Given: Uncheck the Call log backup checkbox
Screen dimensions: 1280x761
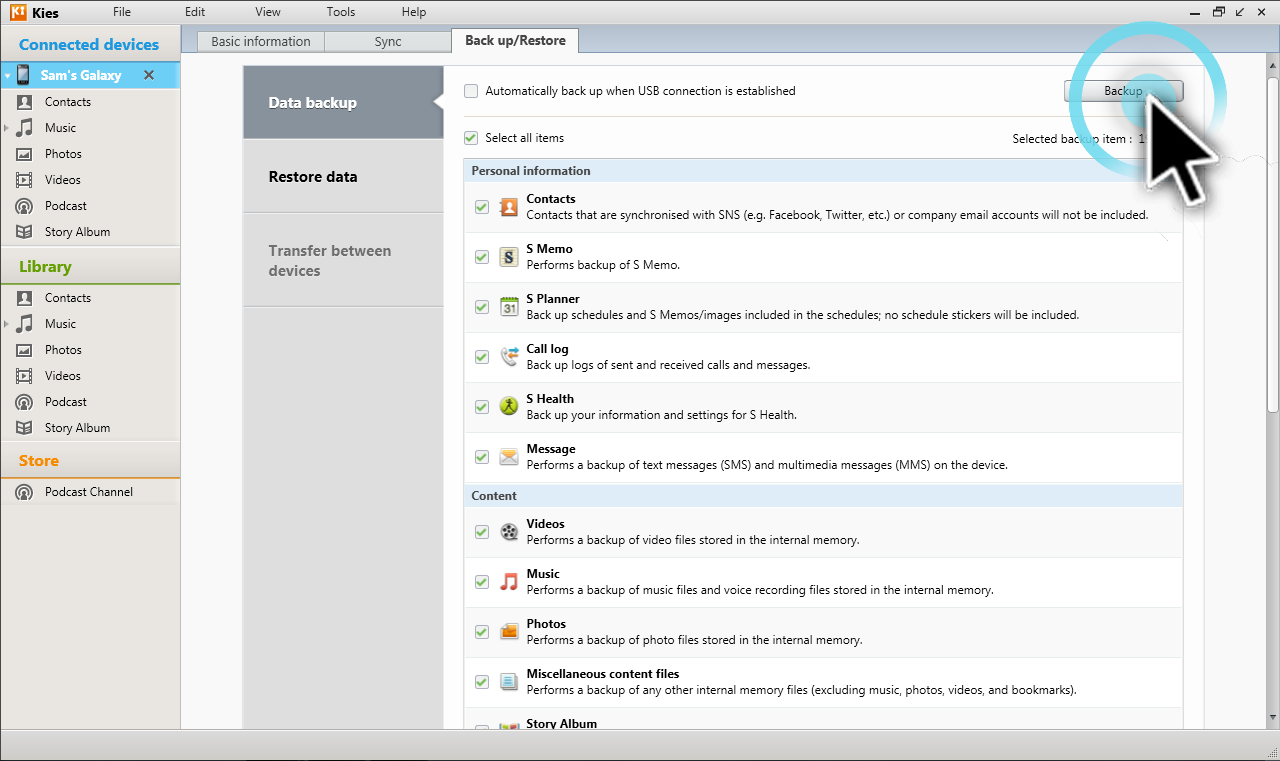Looking at the screenshot, I should 482,357.
